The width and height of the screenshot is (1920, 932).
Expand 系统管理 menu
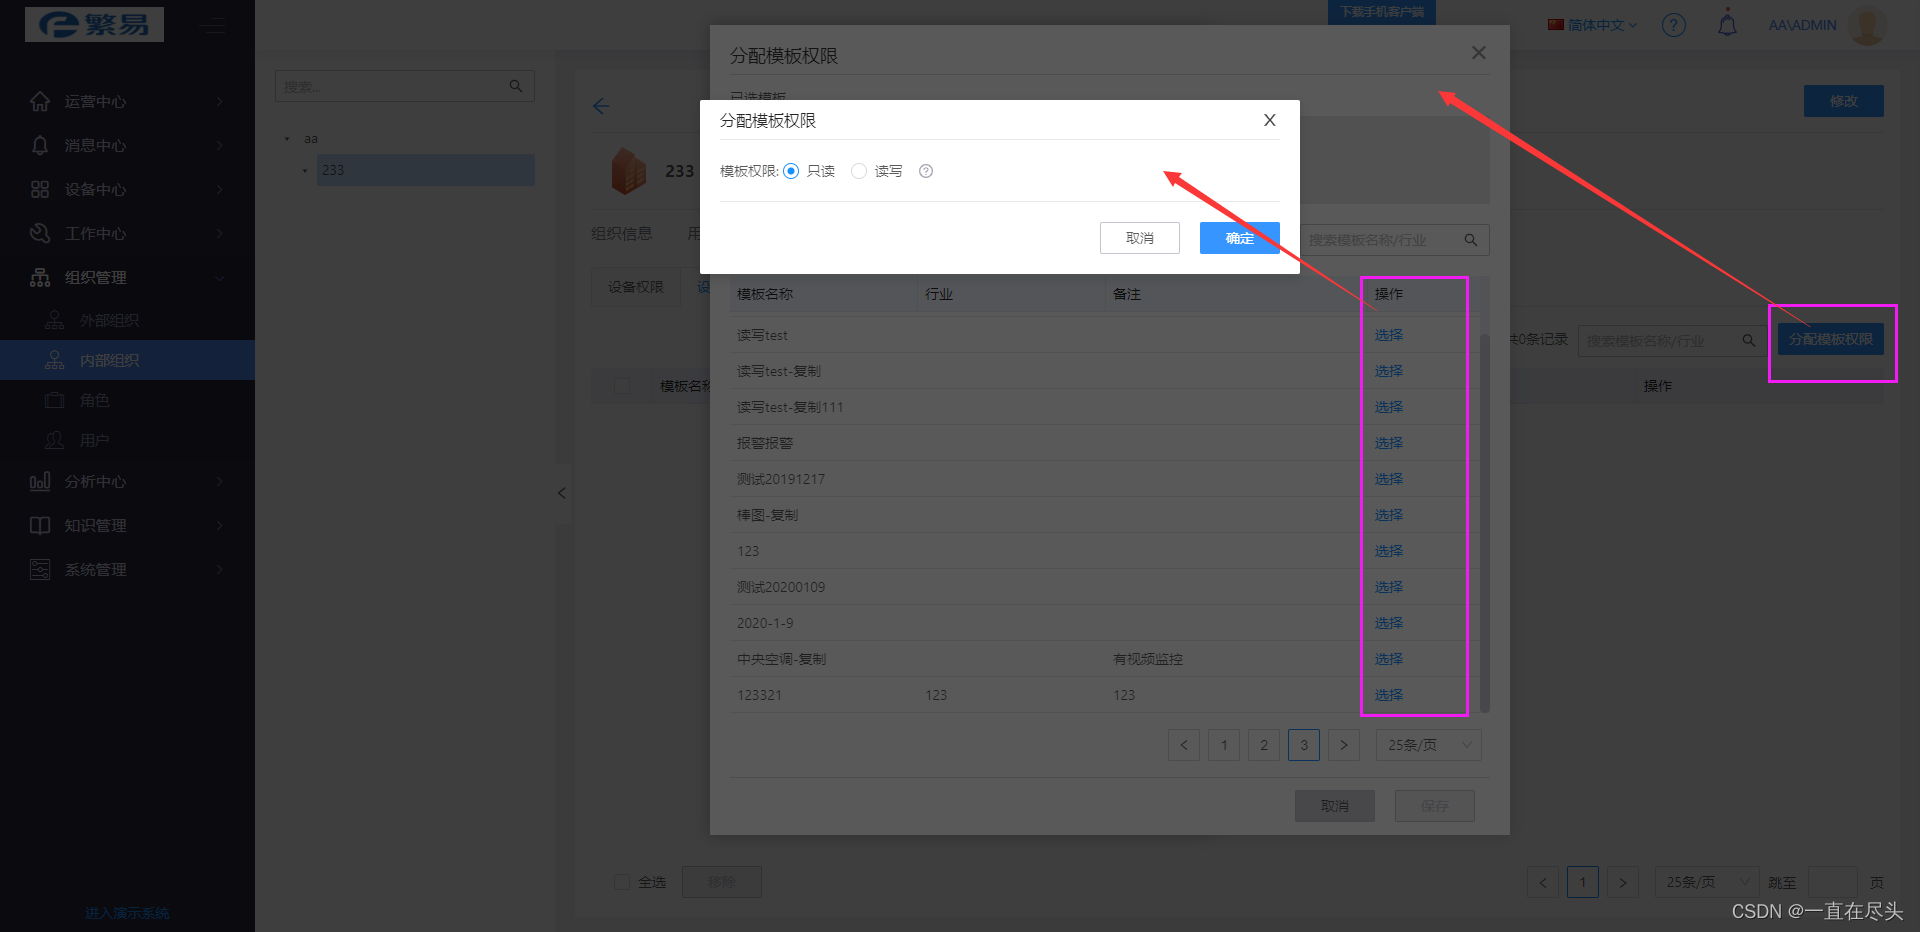(x=127, y=569)
